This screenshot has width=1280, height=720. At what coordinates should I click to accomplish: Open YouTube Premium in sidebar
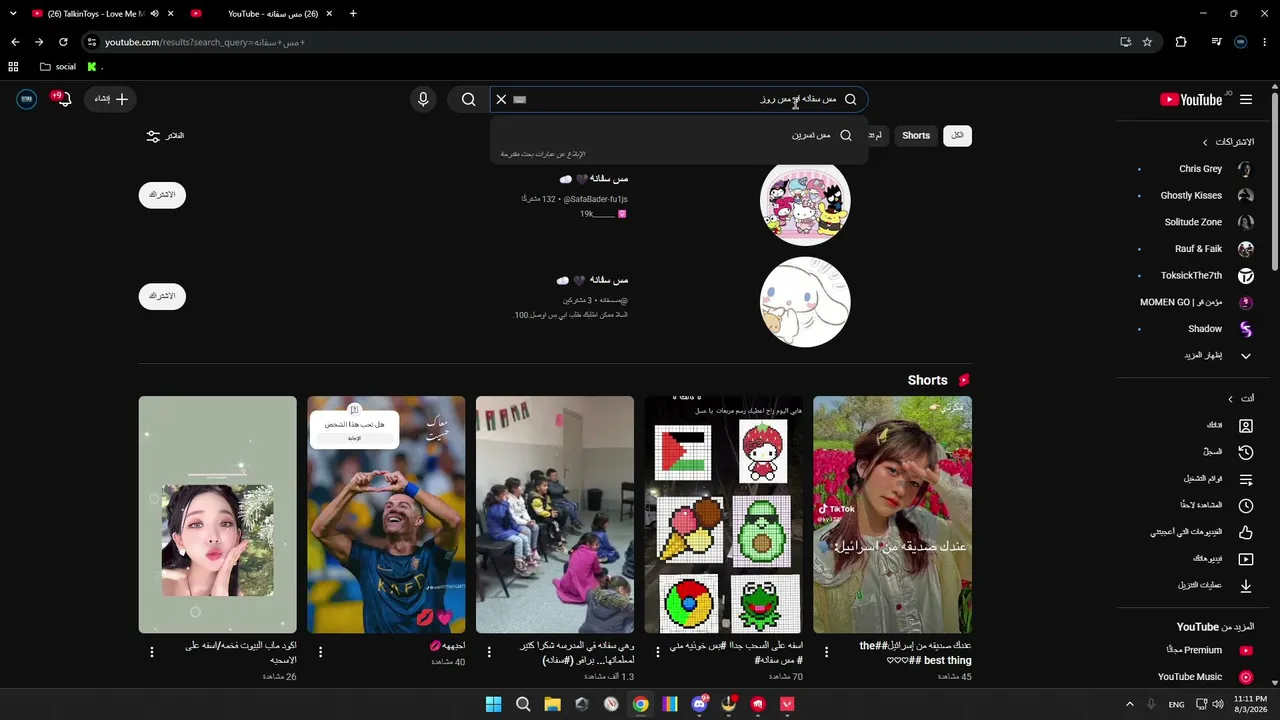pyautogui.click(x=1195, y=650)
